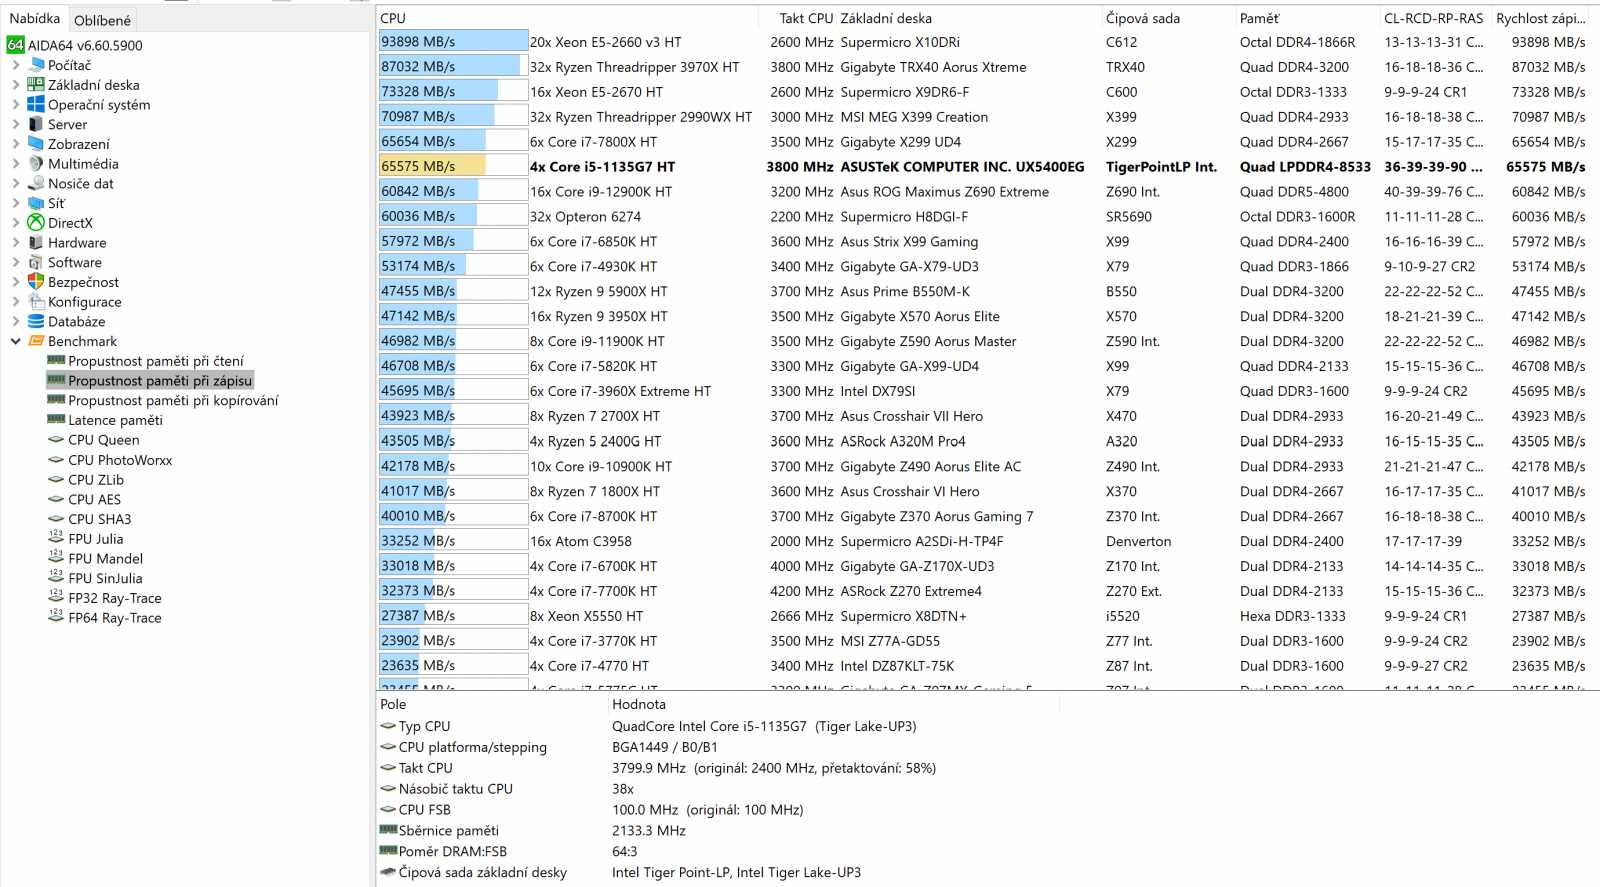Click the Benchmark folder icon
This screenshot has width=1600, height=887.
click(36, 341)
